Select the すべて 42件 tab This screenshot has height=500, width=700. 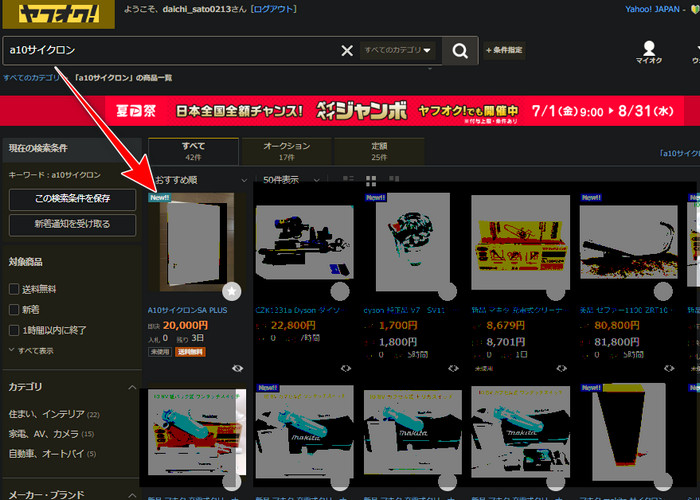pyautogui.click(x=193, y=151)
